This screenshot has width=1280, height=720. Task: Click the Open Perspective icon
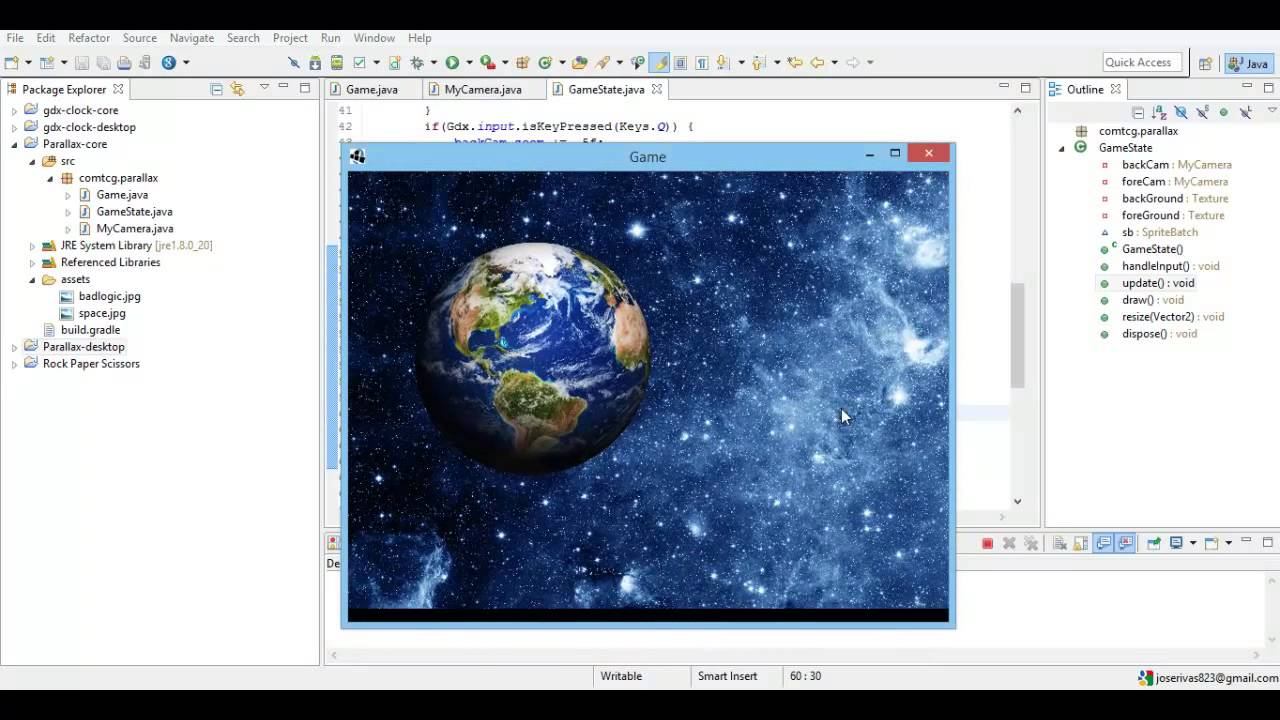pyautogui.click(x=1205, y=63)
